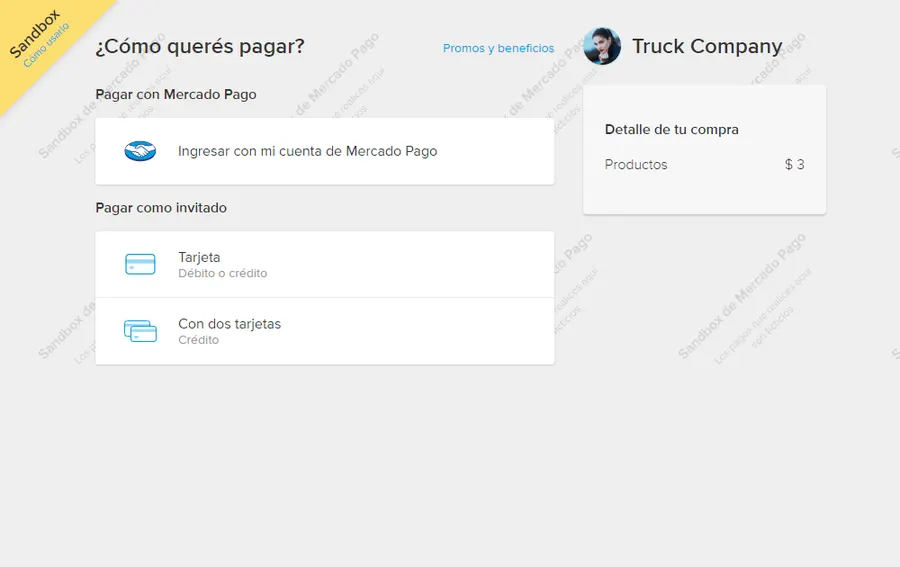This screenshot has height=567, width=900.
Task: Select Con dos tarjetas payment option
Action: pyautogui.click(x=325, y=331)
